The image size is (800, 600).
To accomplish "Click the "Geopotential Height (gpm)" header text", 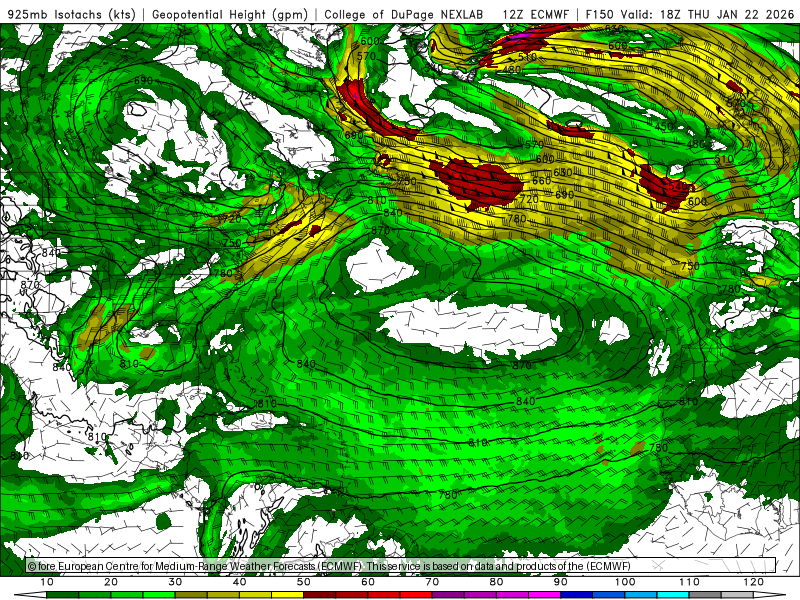I will pos(230,14).
